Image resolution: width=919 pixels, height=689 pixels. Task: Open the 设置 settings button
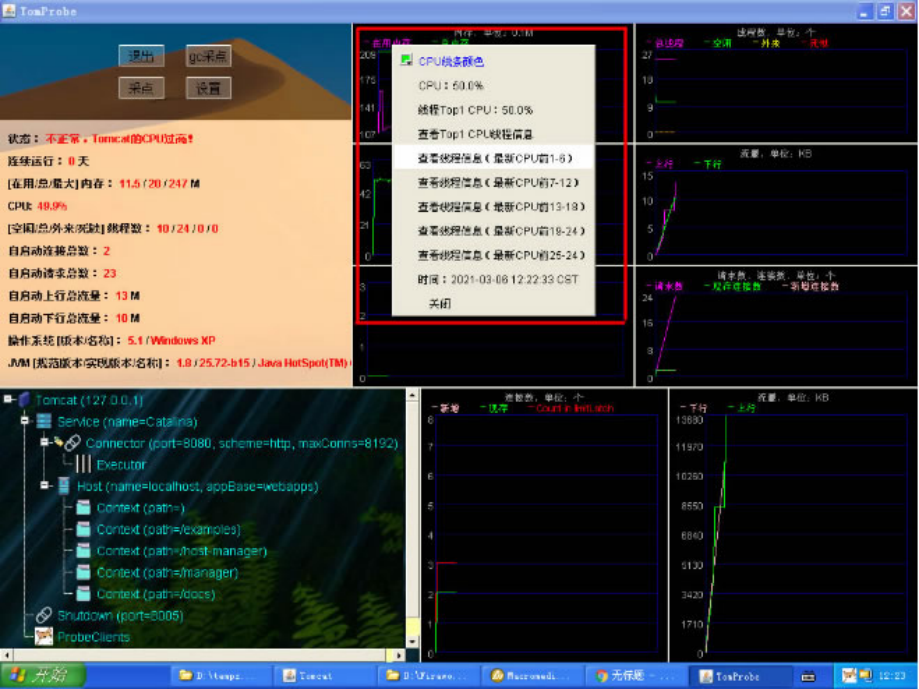click(208, 88)
